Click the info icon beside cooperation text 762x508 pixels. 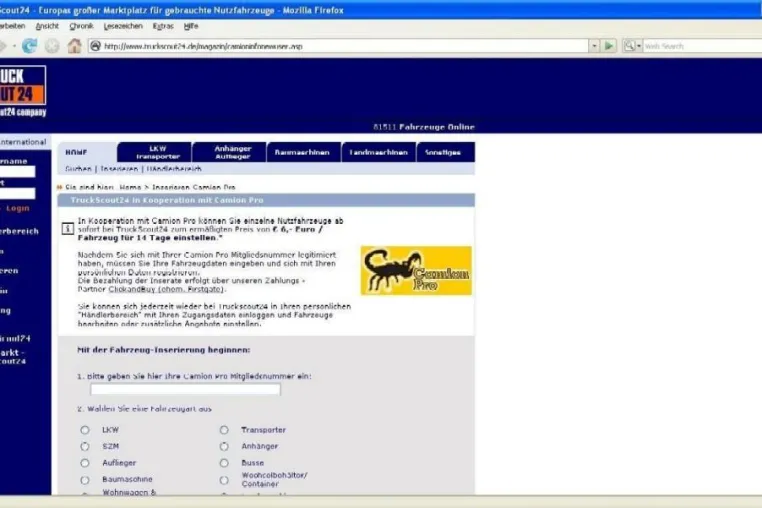(x=68, y=228)
